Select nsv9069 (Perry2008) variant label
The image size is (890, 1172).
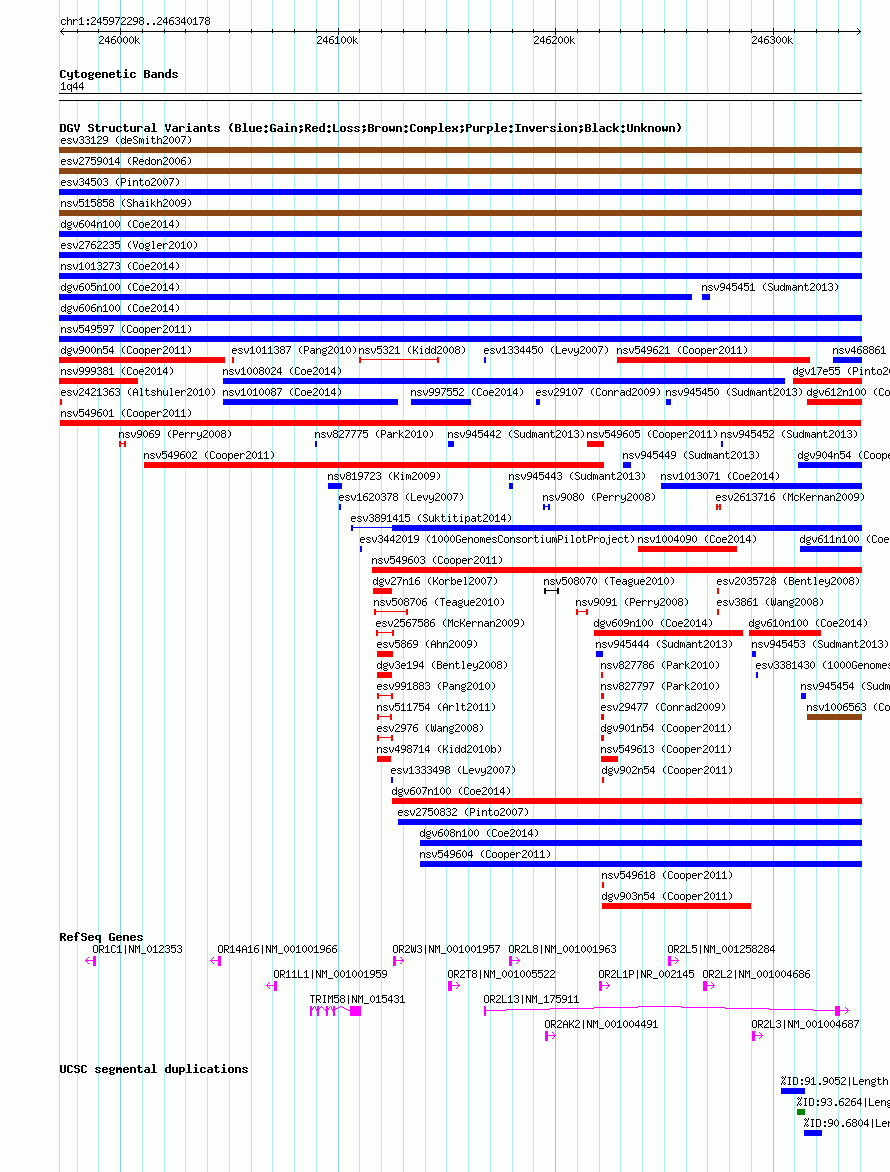pyautogui.click(x=175, y=434)
